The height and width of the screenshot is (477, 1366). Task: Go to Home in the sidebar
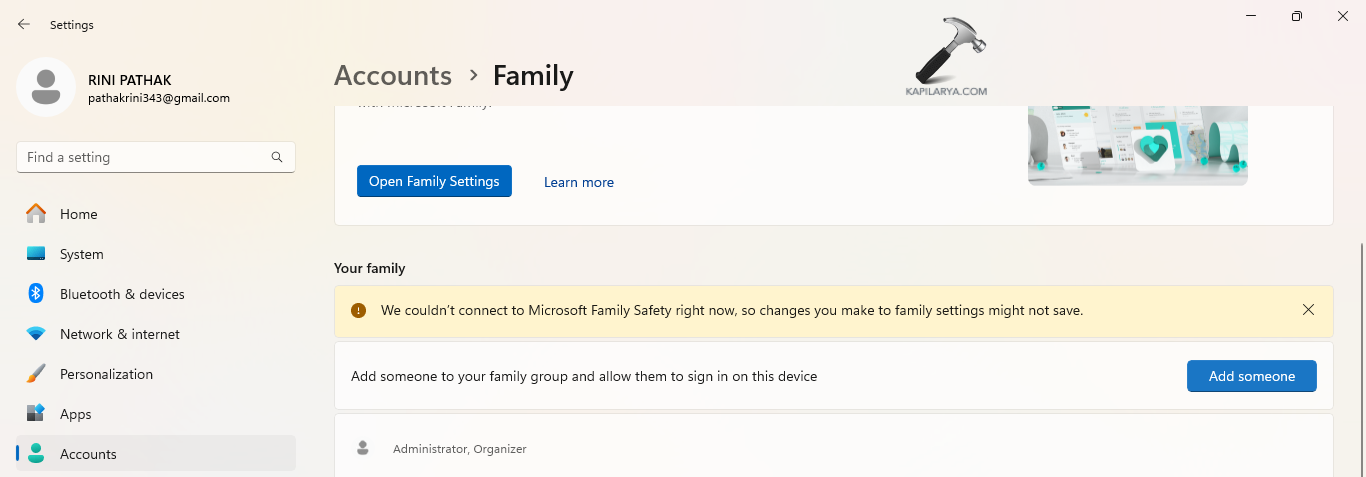click(x=78, y=214)
